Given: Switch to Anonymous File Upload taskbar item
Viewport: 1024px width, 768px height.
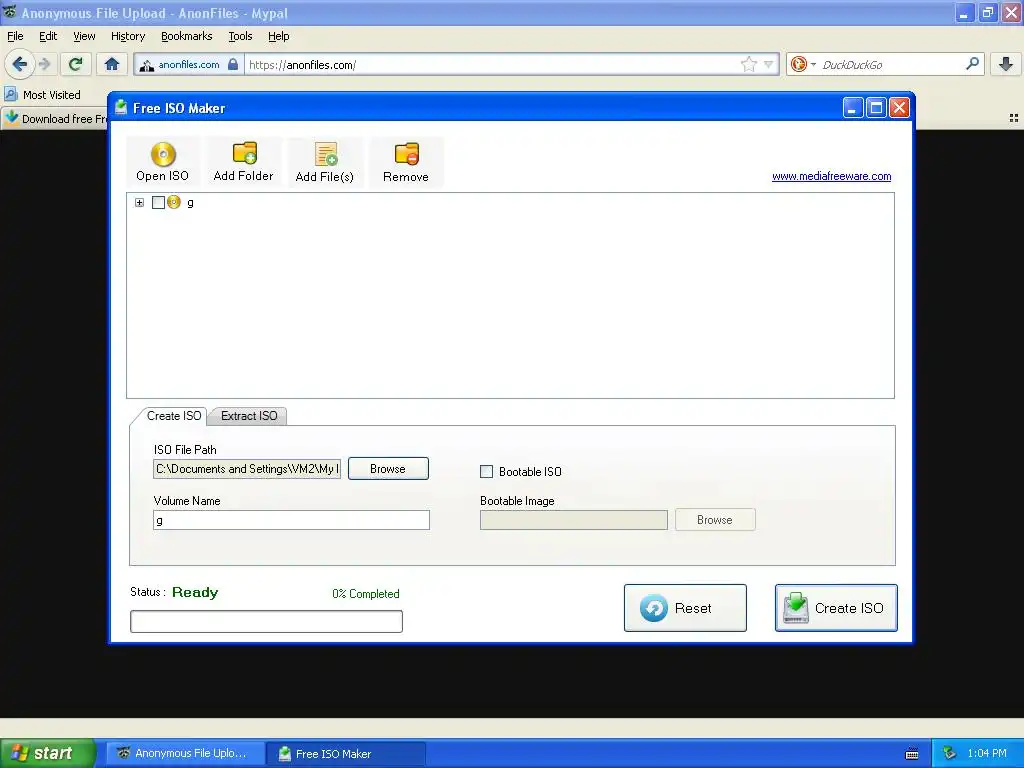Looking at the screenshot, I should tap(185, 753).
